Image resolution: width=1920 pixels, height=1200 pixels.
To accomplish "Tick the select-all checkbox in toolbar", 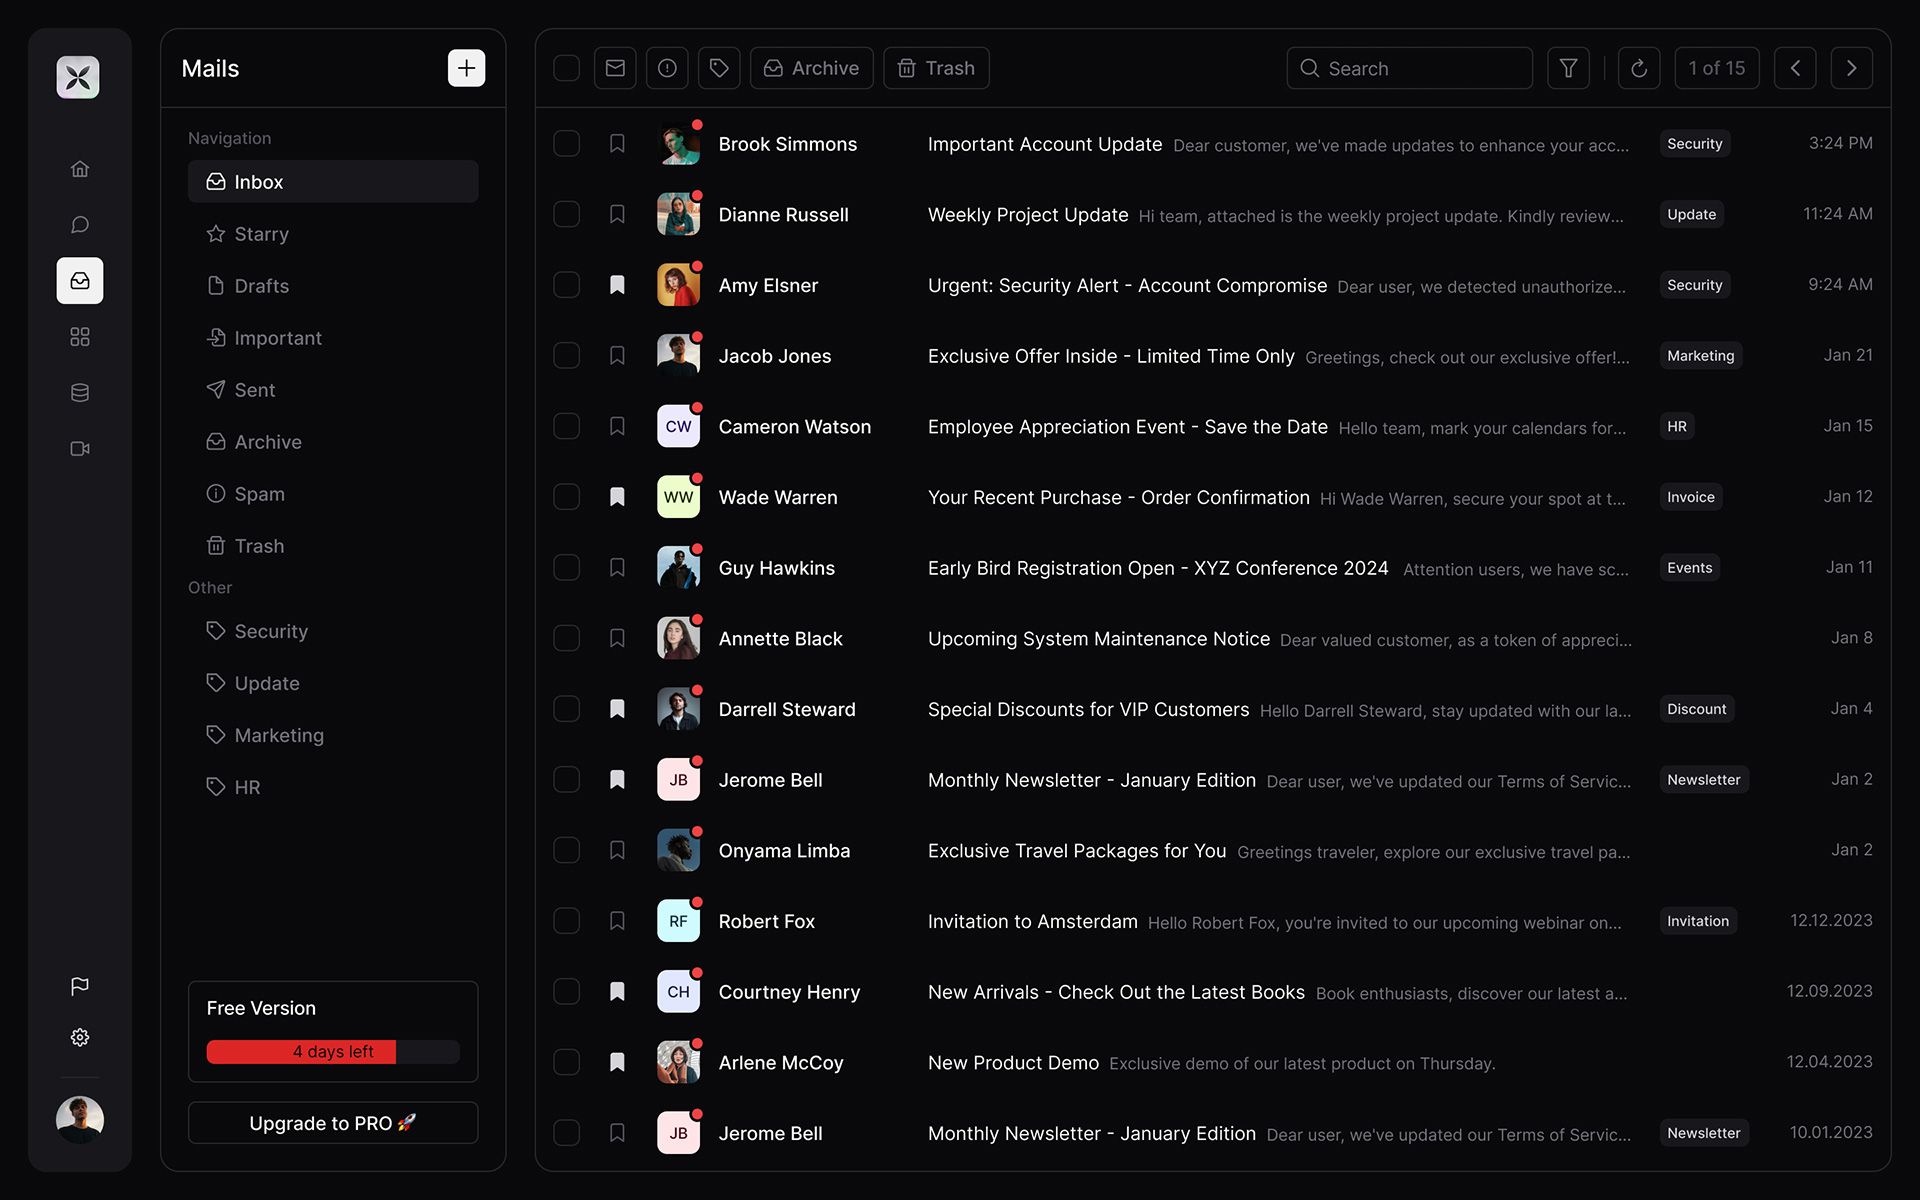I will click(566, 68).
